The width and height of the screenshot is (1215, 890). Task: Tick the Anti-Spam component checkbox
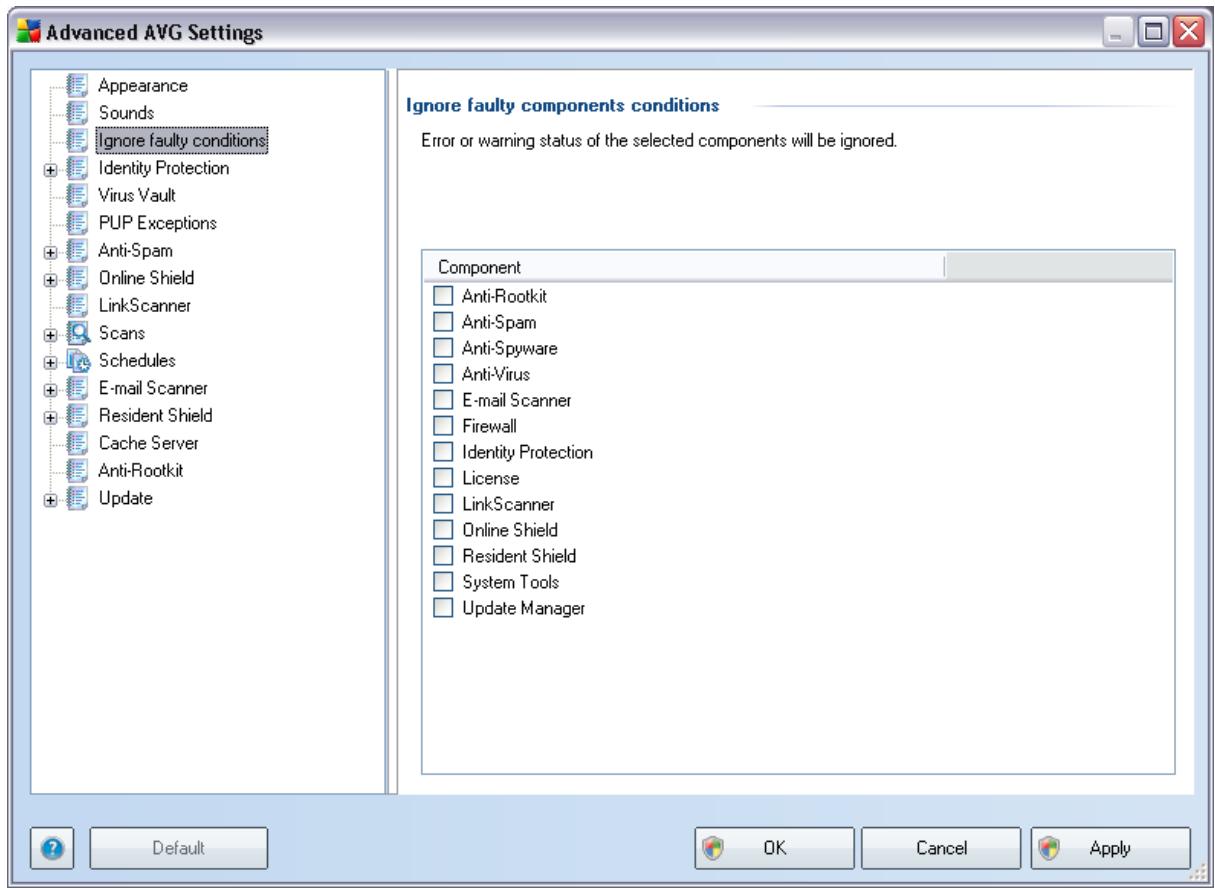(442, 322)
